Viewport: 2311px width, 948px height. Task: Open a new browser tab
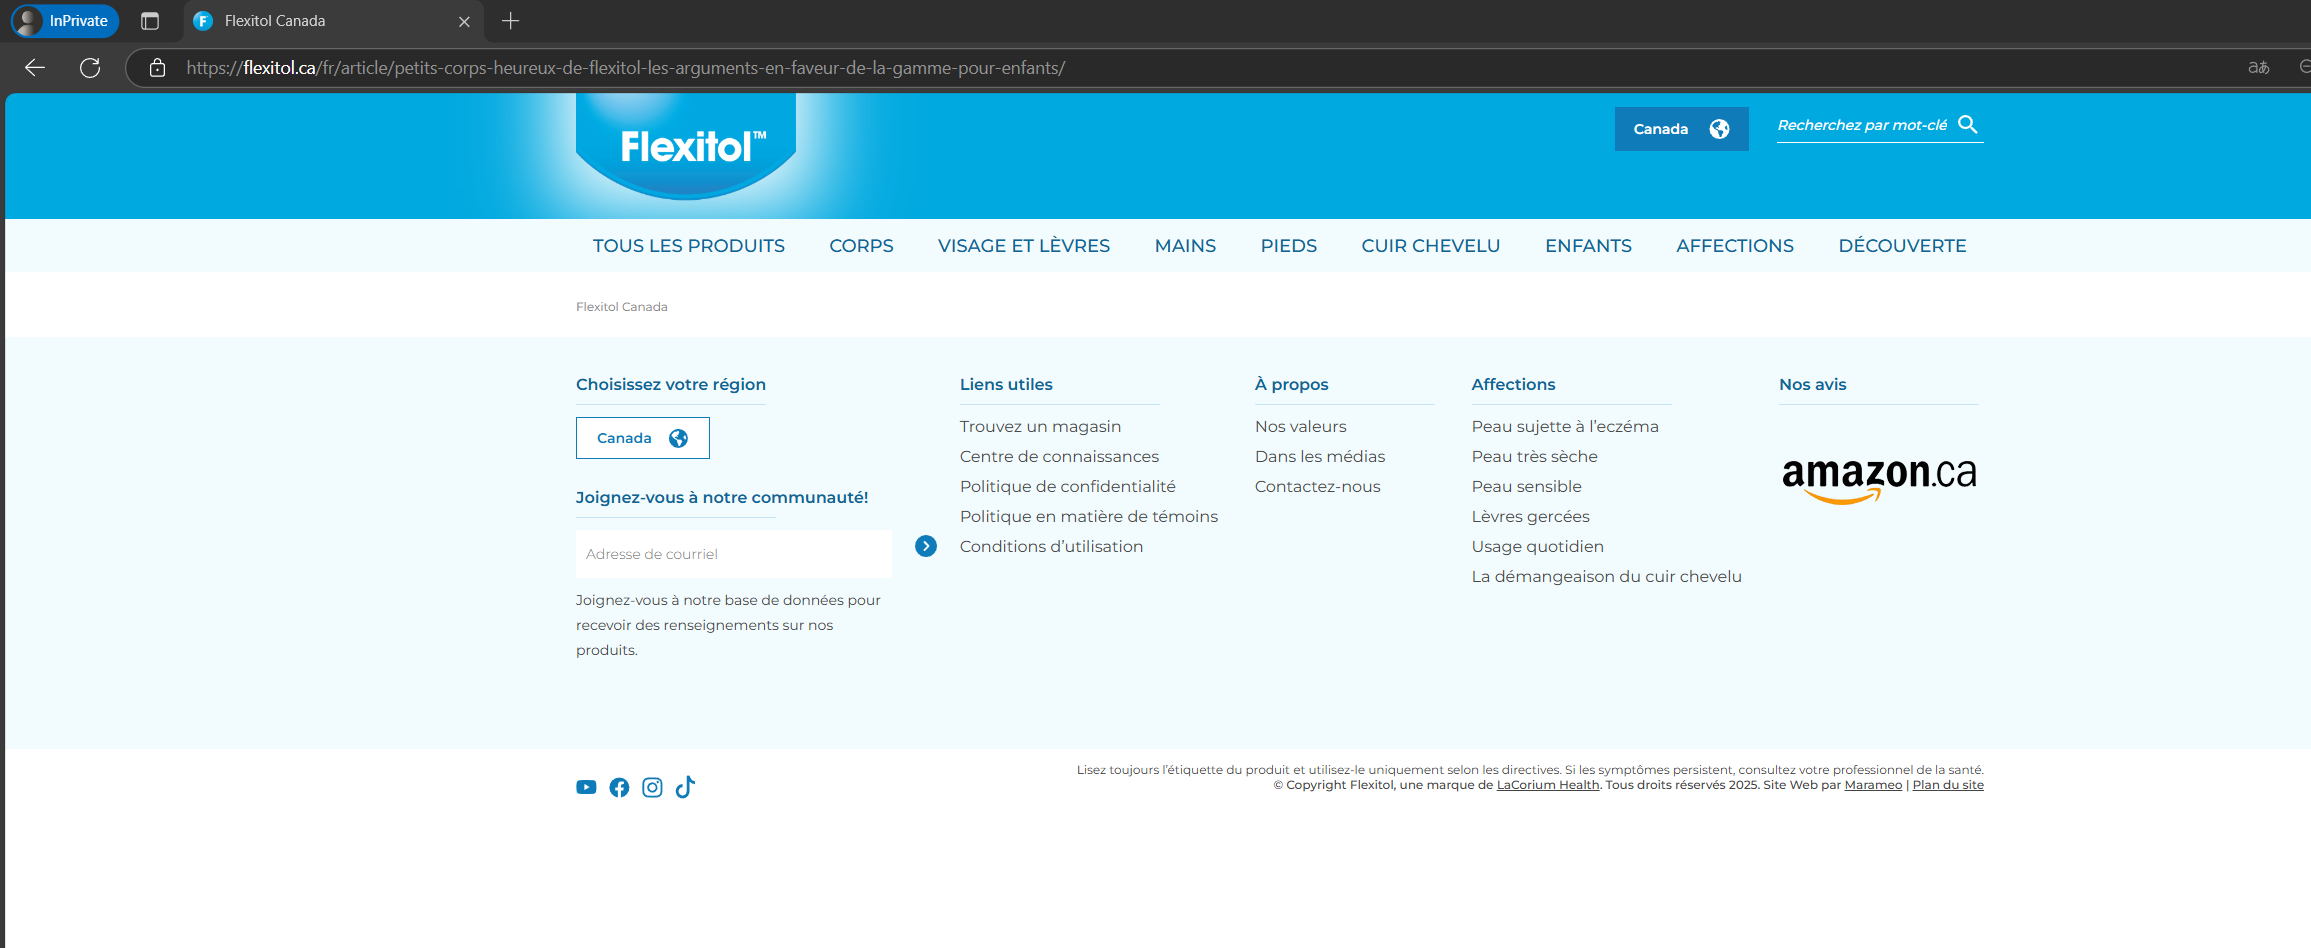(x=510, y=20)
